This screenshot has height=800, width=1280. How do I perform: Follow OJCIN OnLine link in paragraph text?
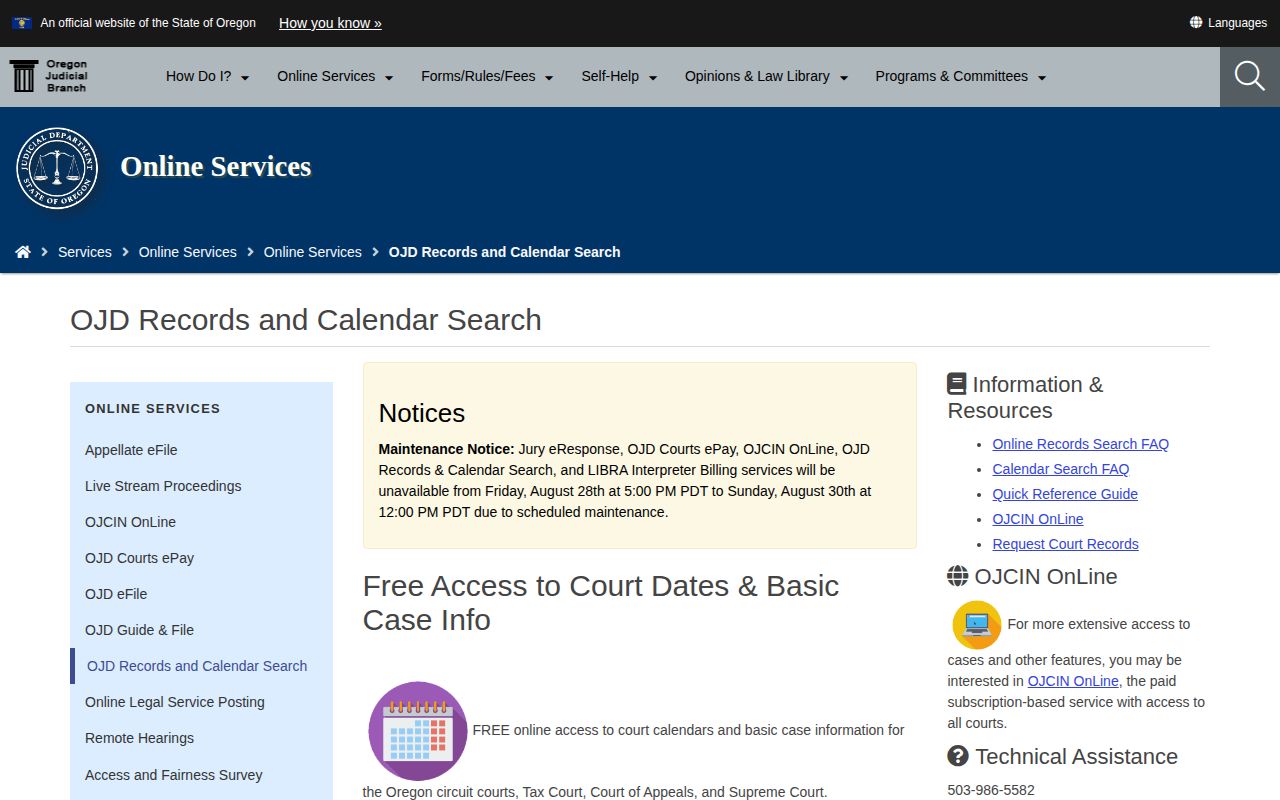[x=1073, y=681]
